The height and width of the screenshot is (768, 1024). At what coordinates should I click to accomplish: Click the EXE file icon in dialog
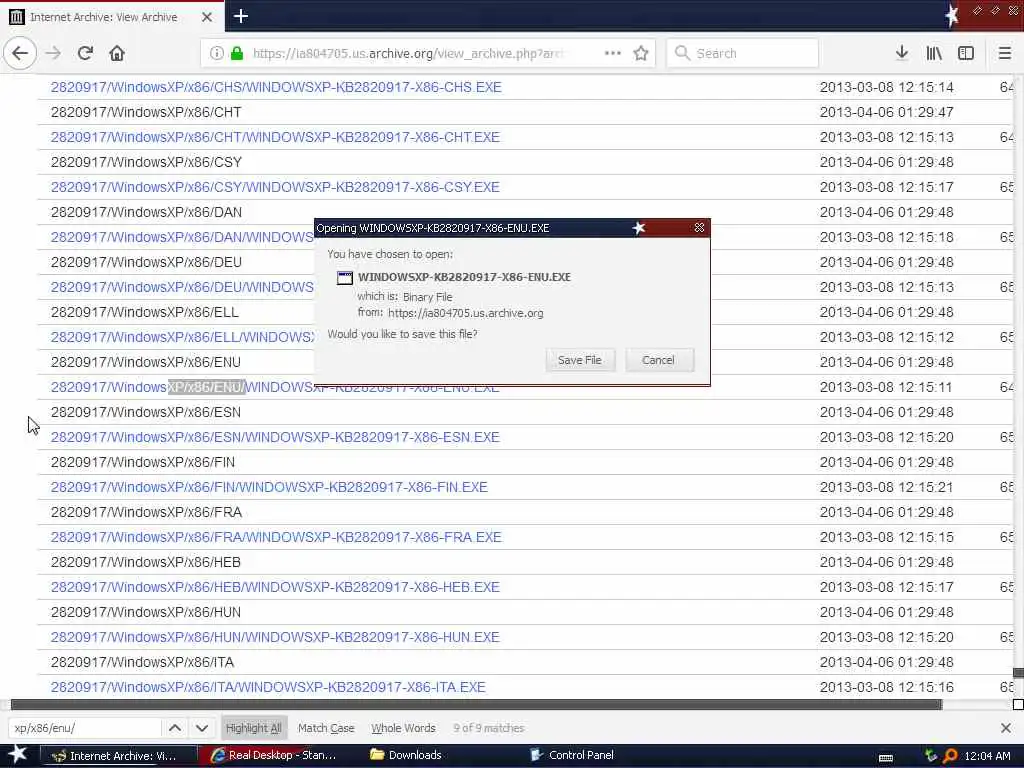pos(345,278)
